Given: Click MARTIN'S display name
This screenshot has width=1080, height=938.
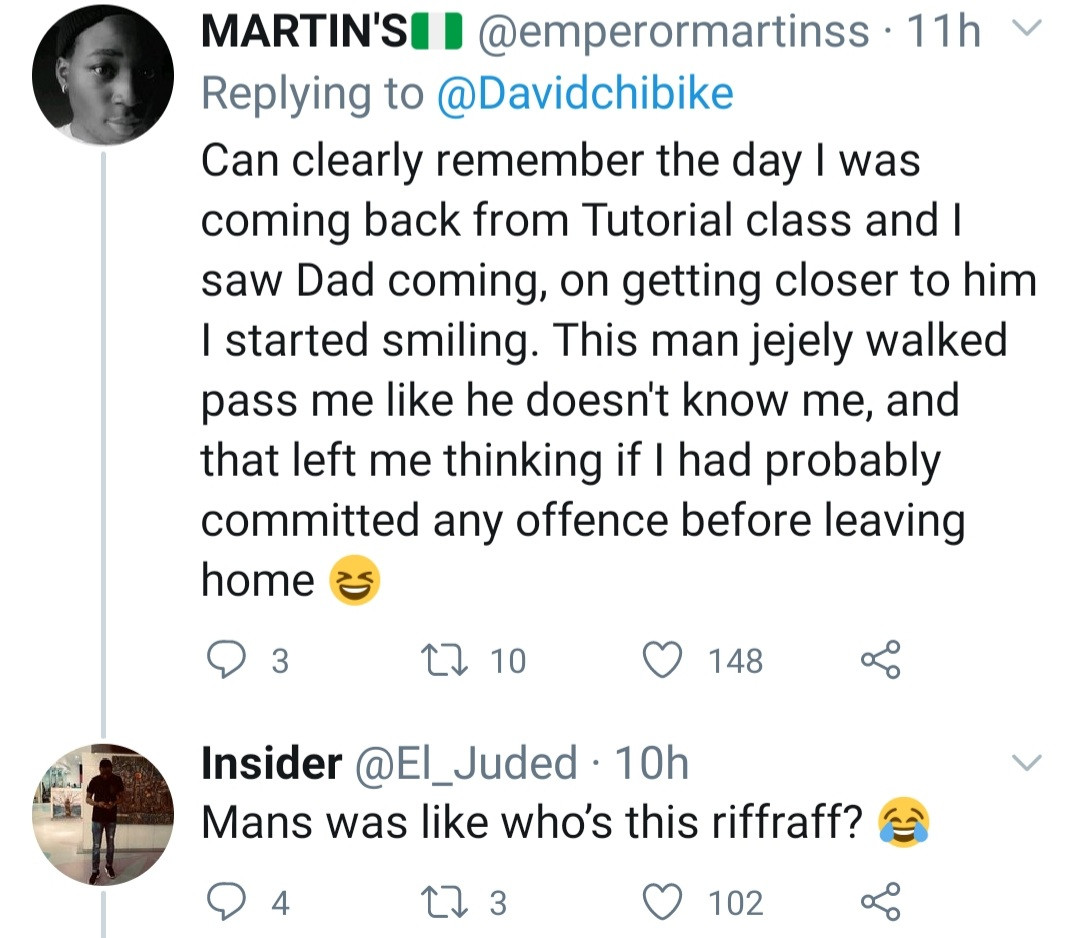Looking at the screenshot, I should pos(302,32).
